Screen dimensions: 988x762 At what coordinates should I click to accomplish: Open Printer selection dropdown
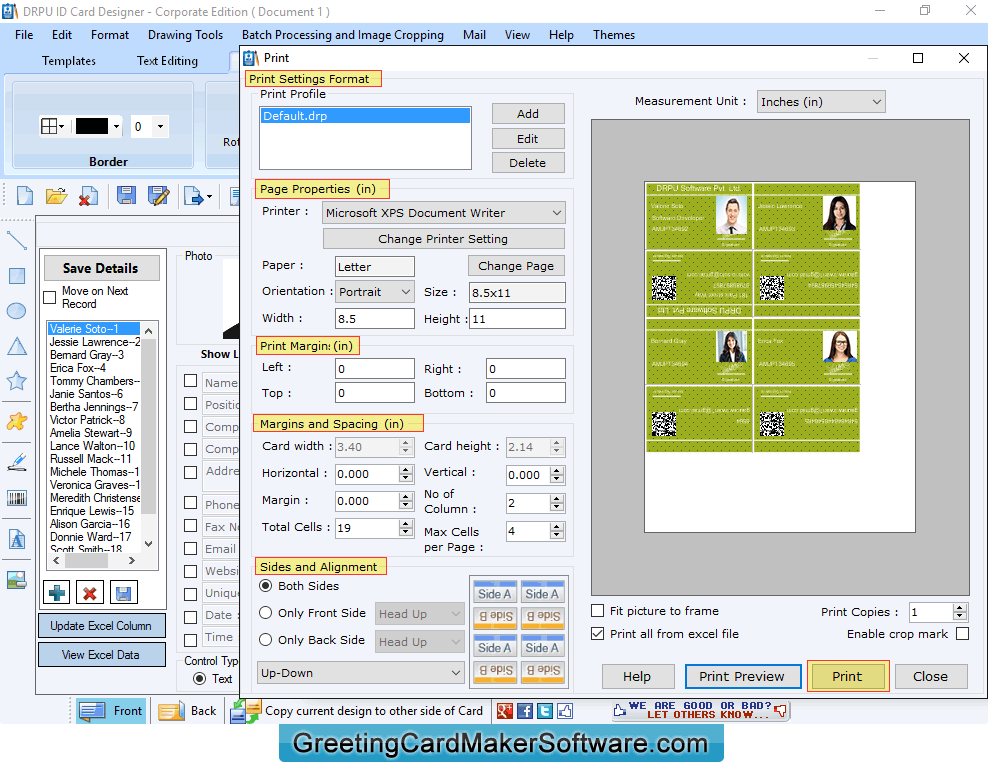point(444,213)
